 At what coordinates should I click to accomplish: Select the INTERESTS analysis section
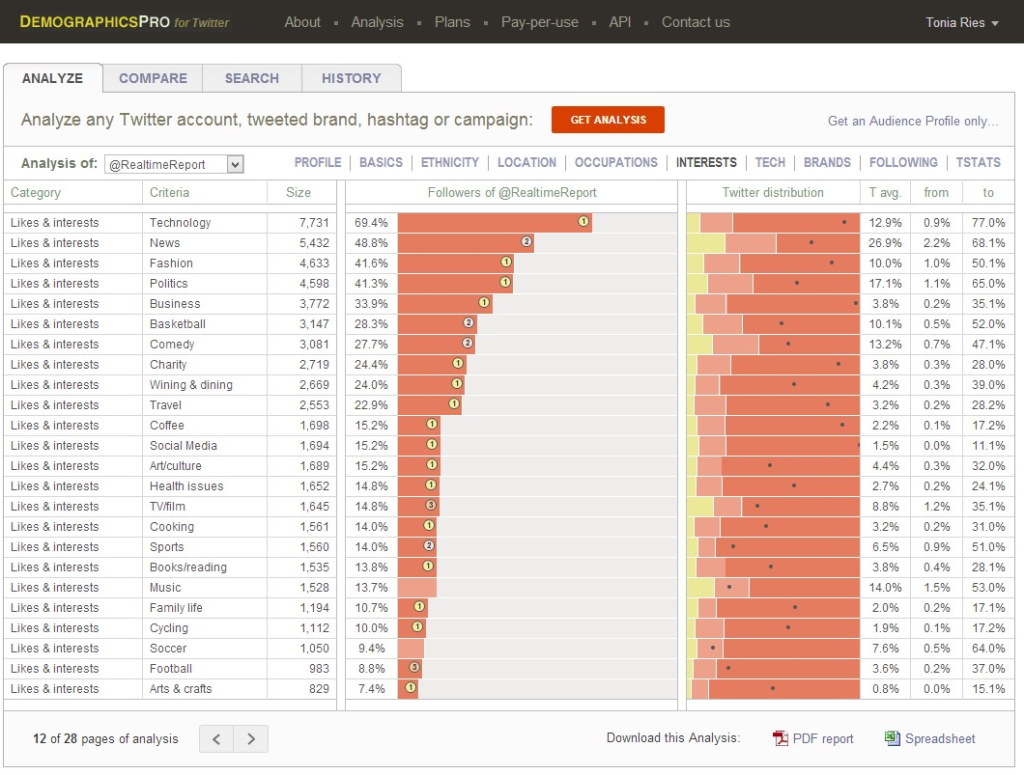706,163
